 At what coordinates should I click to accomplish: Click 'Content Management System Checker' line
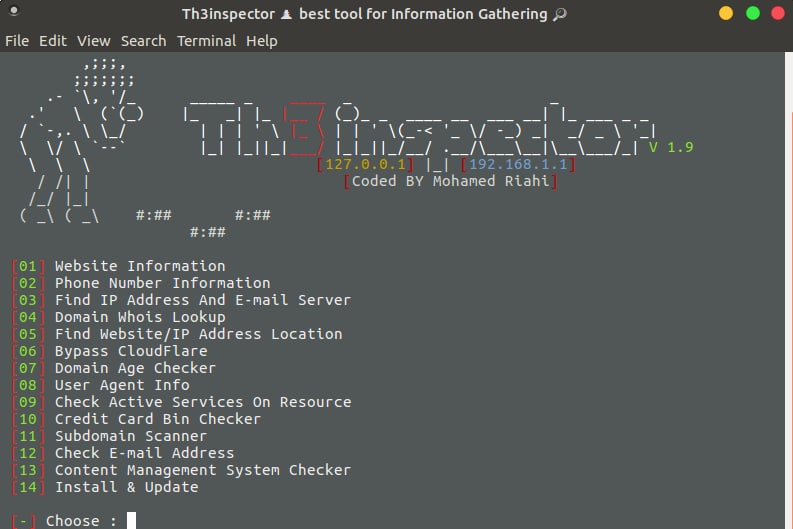coord(203,470)
